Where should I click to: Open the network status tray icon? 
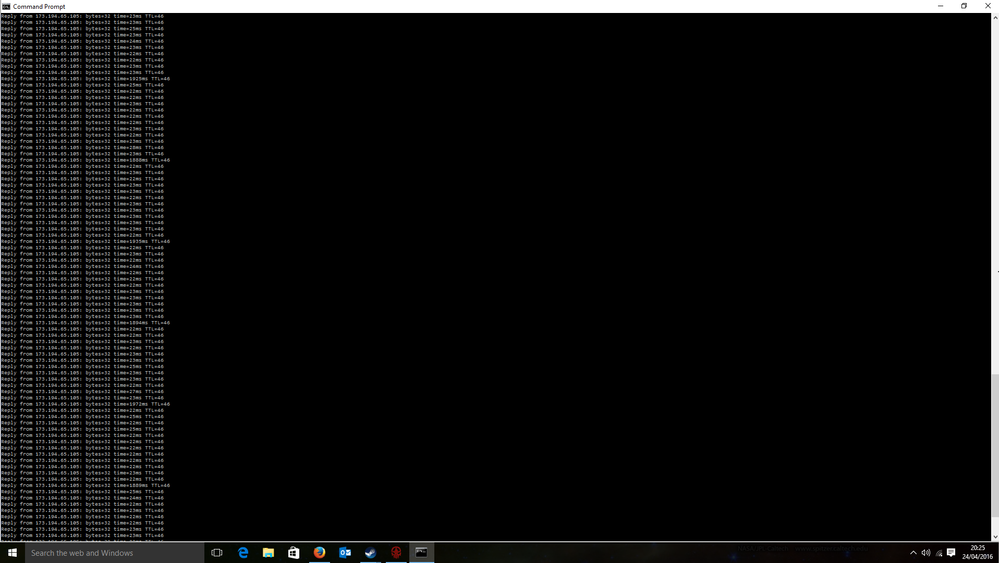(938, 553)
